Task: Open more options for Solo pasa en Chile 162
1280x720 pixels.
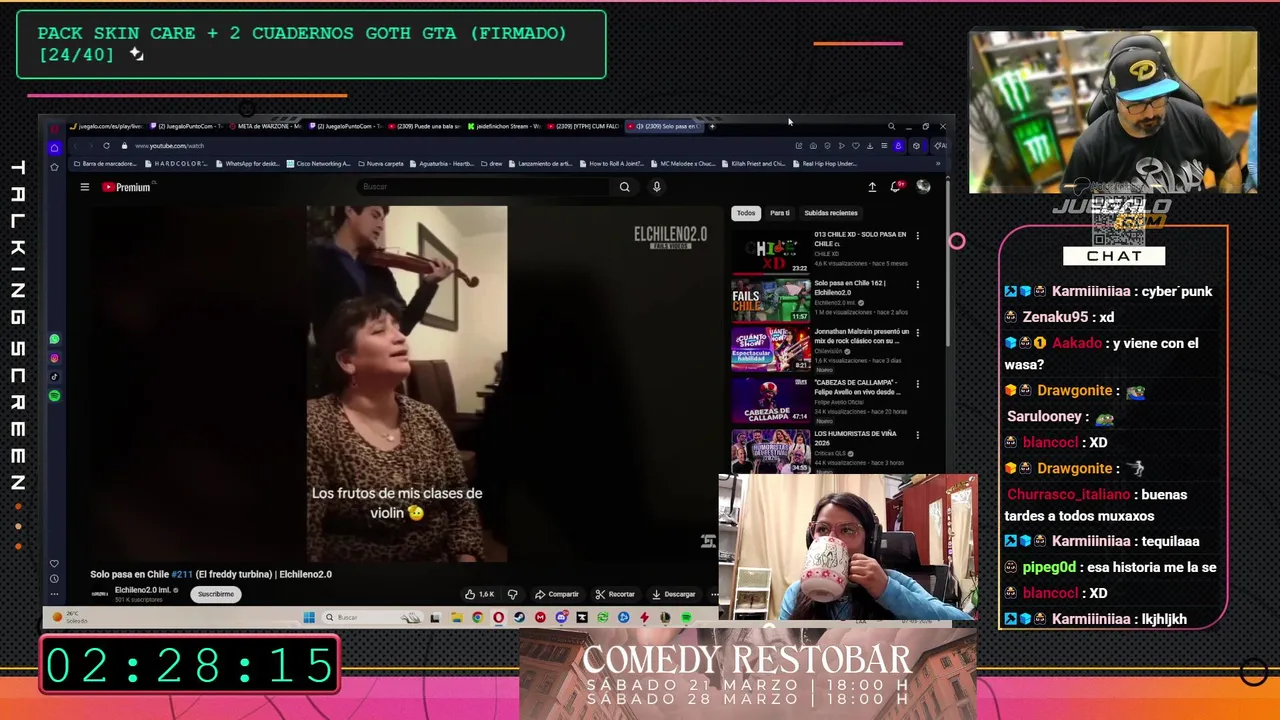Action: click(x=917, y=284)
